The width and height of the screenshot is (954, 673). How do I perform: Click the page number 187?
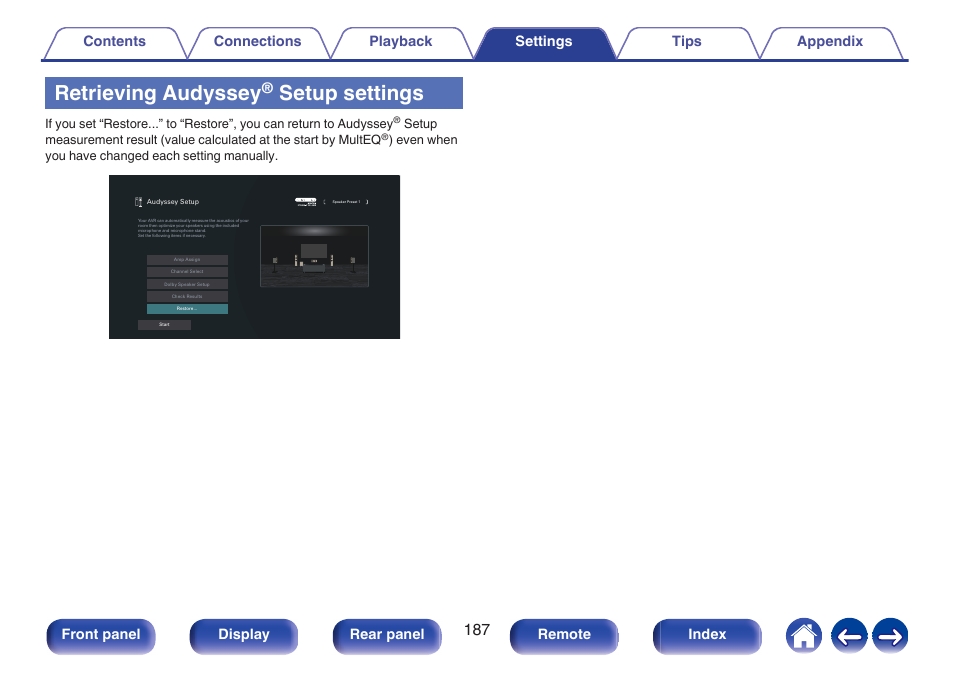click(477, 630)
